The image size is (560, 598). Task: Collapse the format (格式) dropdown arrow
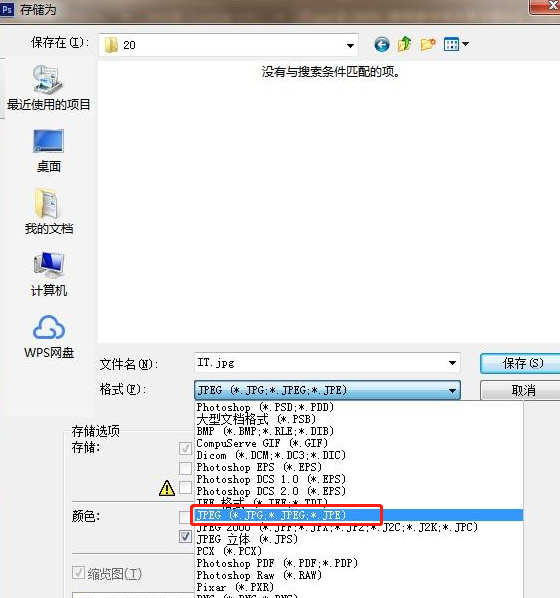pos(452,390)
